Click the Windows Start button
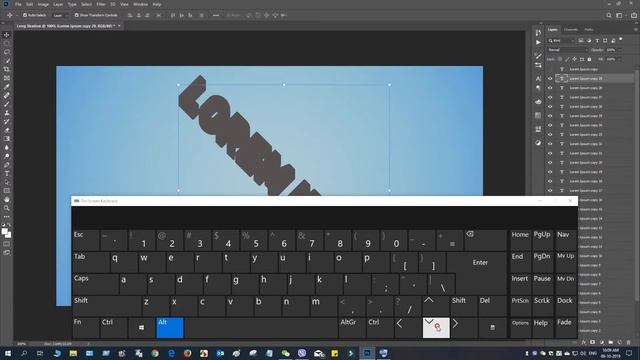Screen dimensions: 640x360 pyautogui.click(x=8, y=353)
